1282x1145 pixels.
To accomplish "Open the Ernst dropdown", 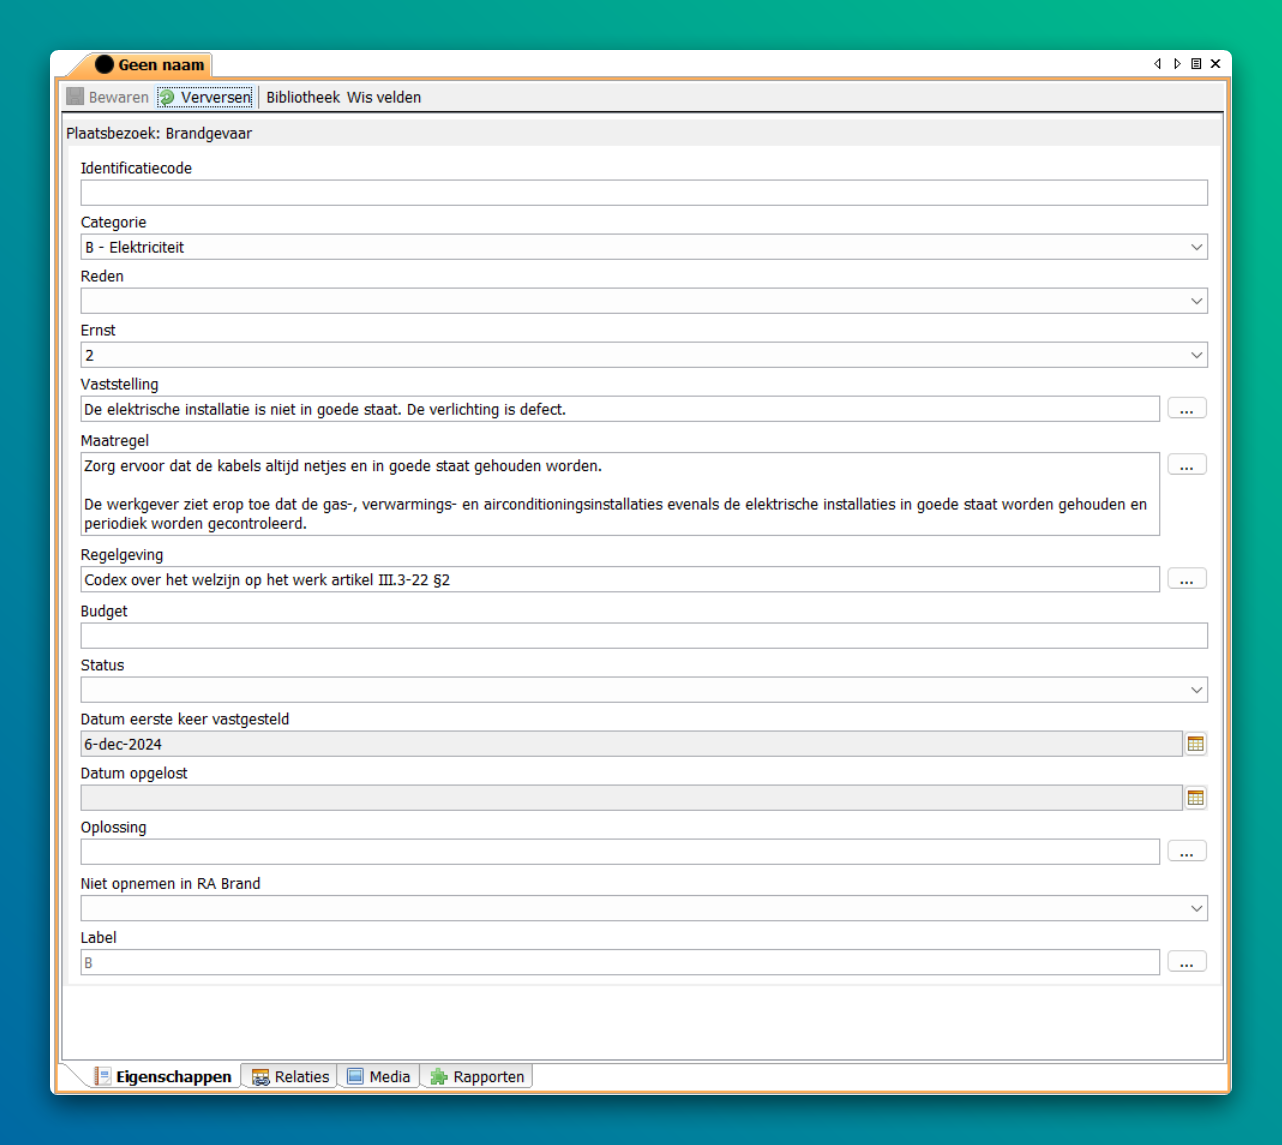I will pos(1196,355).
